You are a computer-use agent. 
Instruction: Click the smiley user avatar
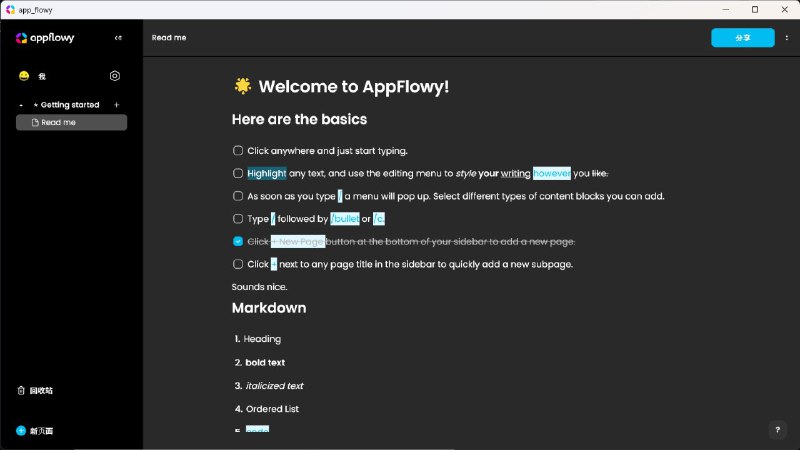click(24, 76)
